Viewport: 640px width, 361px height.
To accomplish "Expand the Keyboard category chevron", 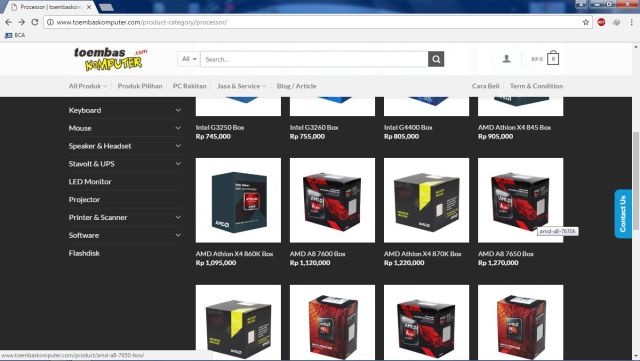I will click(x=178, y=110).
